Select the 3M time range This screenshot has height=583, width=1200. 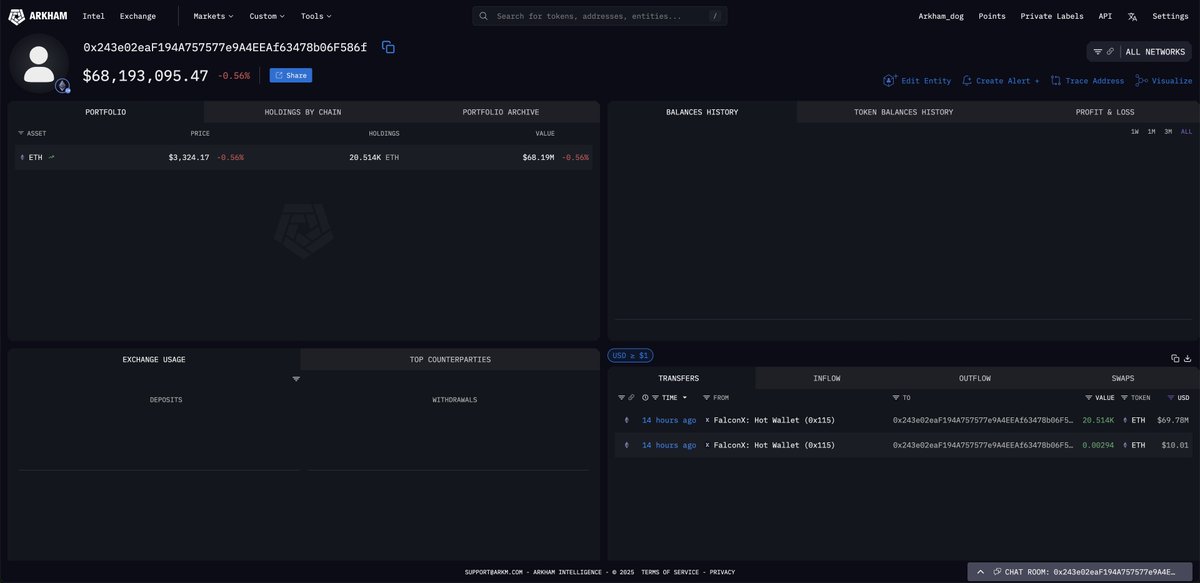click(1168, 132)
